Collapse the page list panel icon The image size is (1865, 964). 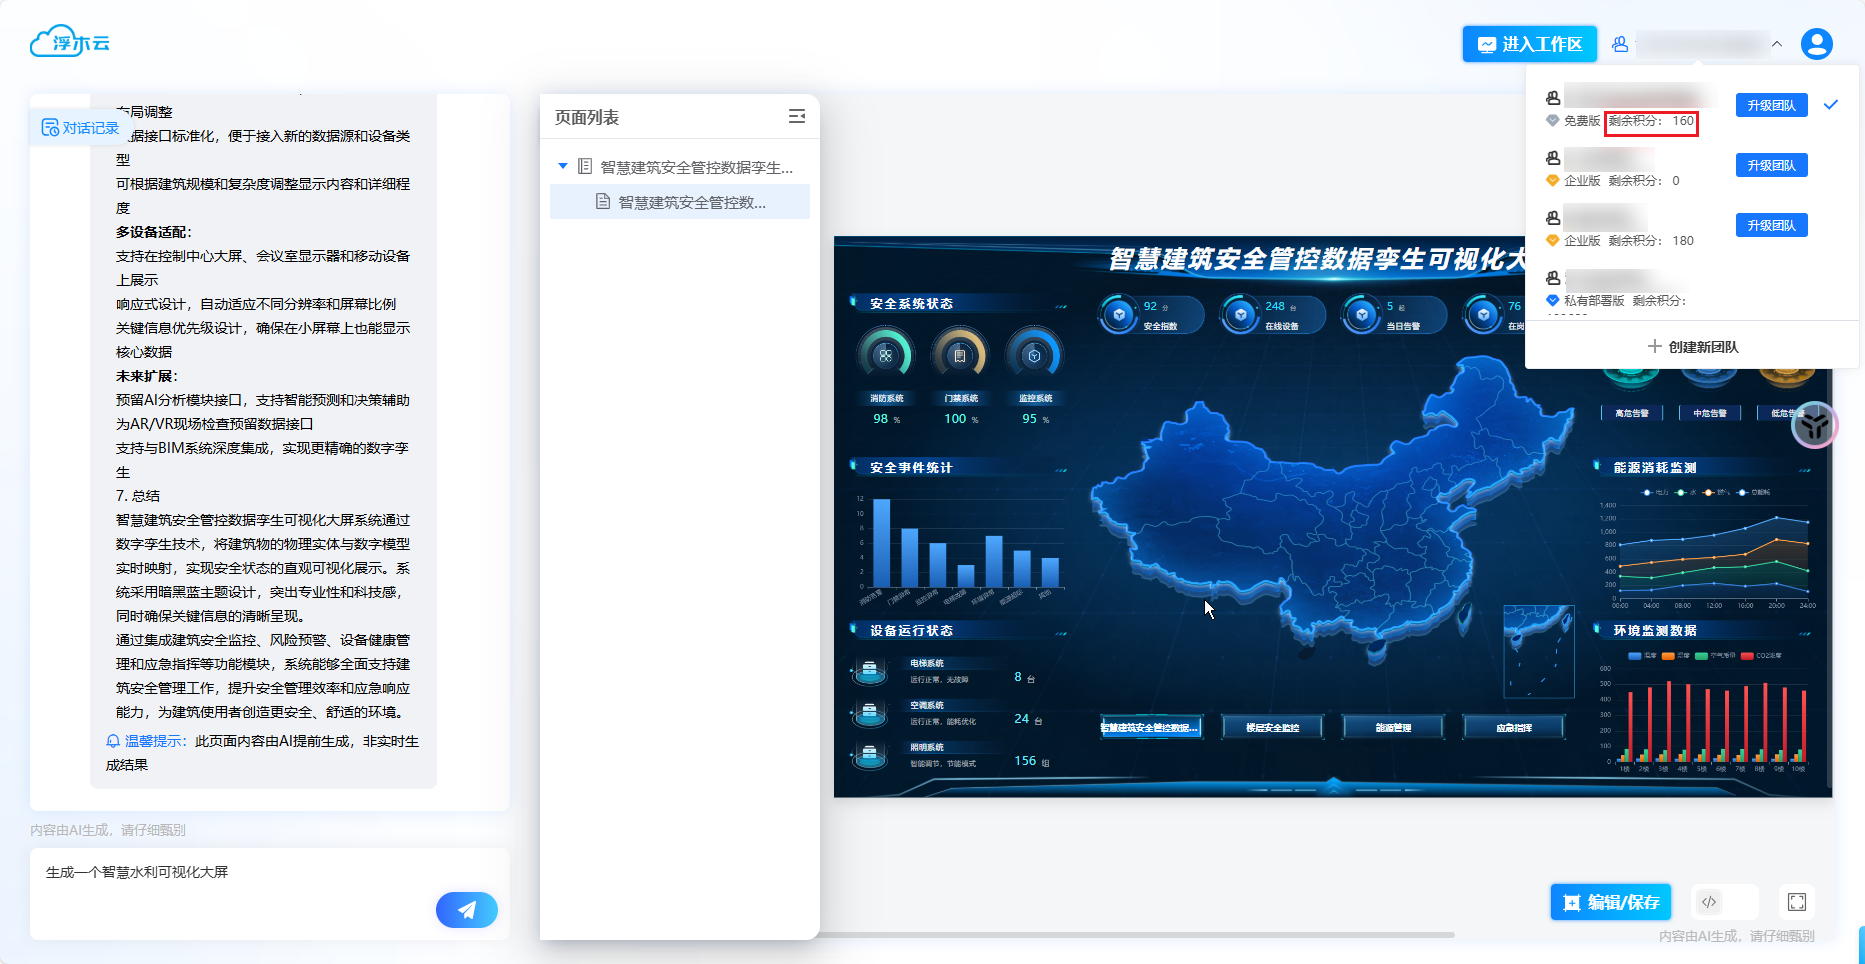[x=796, y=117]
